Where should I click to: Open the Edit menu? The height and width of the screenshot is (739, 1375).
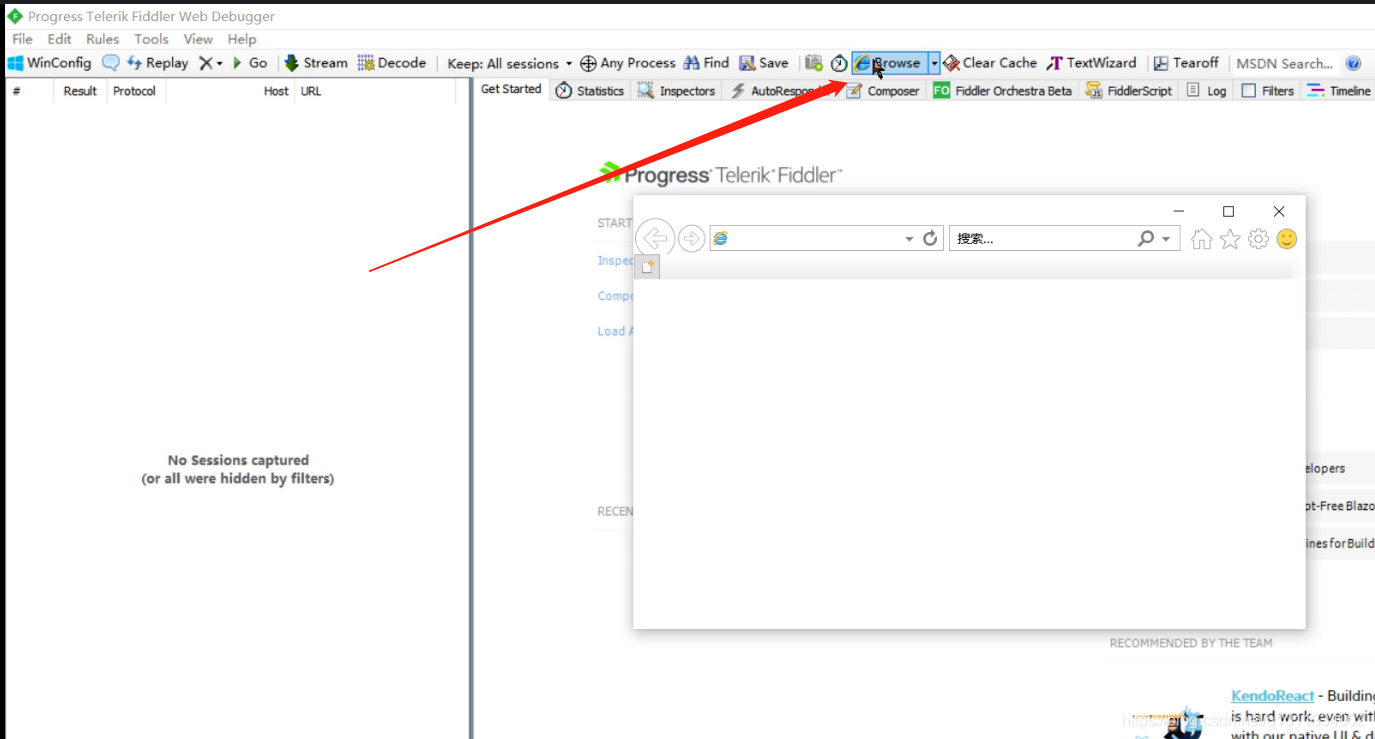pyautogui.click(x=60, y=39)
